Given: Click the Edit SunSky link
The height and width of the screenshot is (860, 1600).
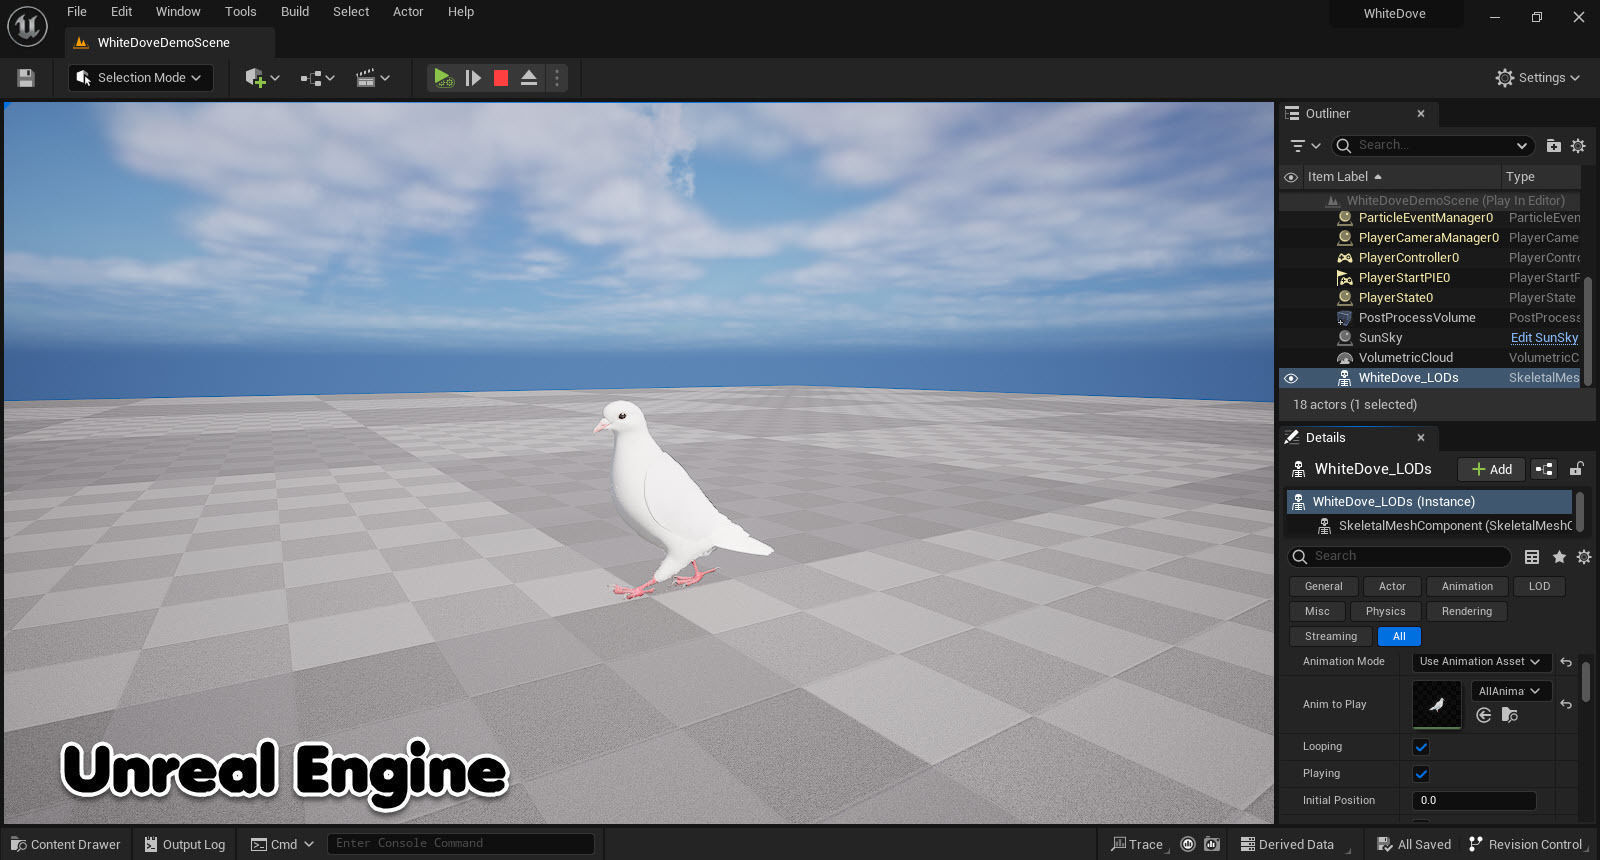Looking at the screenshot, I should (1544, 338).
